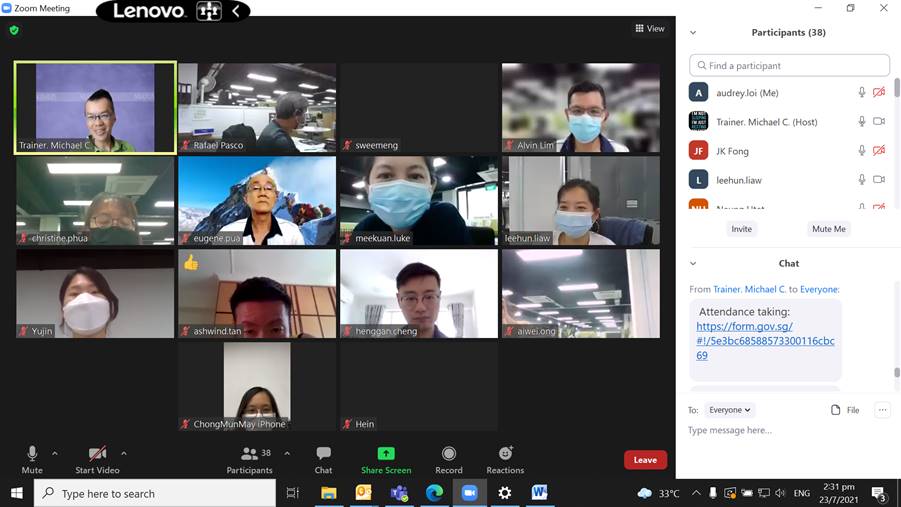Click the Trainer Michael C. host avatar
This screenshot has width=901, height=507.
(x=698, y=121)
